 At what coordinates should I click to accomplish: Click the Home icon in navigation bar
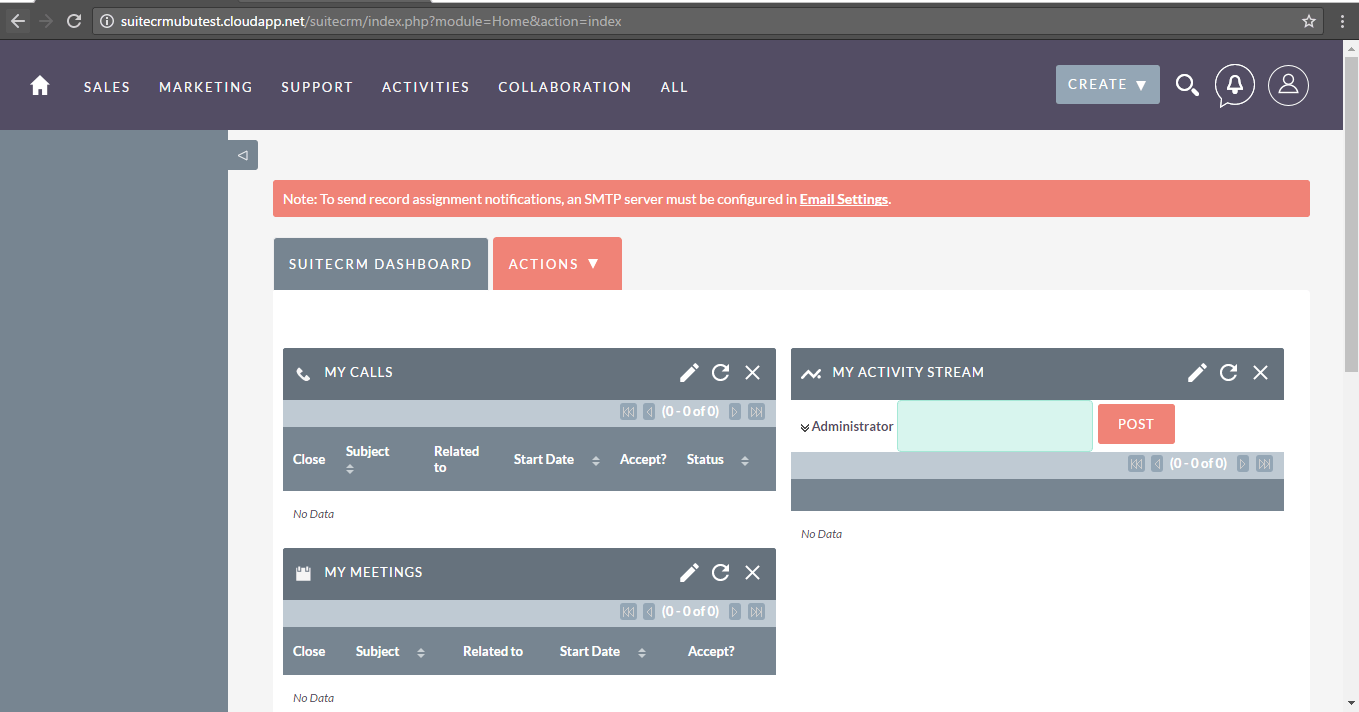(x=40, y=86)
